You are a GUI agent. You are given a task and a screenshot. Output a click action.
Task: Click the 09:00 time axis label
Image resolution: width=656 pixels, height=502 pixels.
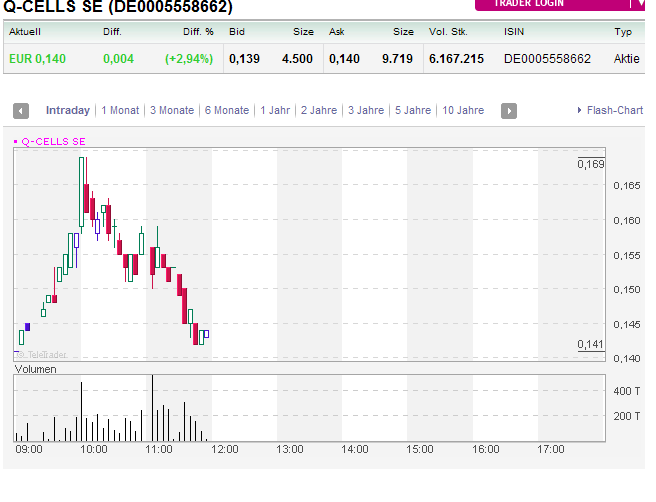[x=29, y=450]
